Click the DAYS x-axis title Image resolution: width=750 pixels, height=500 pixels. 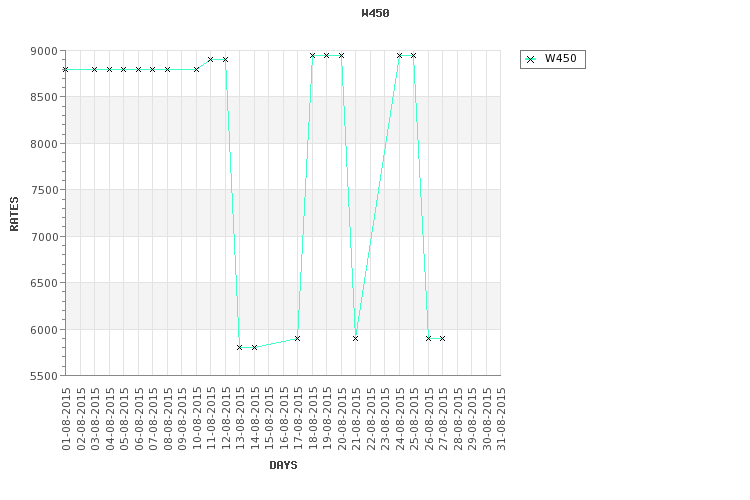tap(283, 465)
